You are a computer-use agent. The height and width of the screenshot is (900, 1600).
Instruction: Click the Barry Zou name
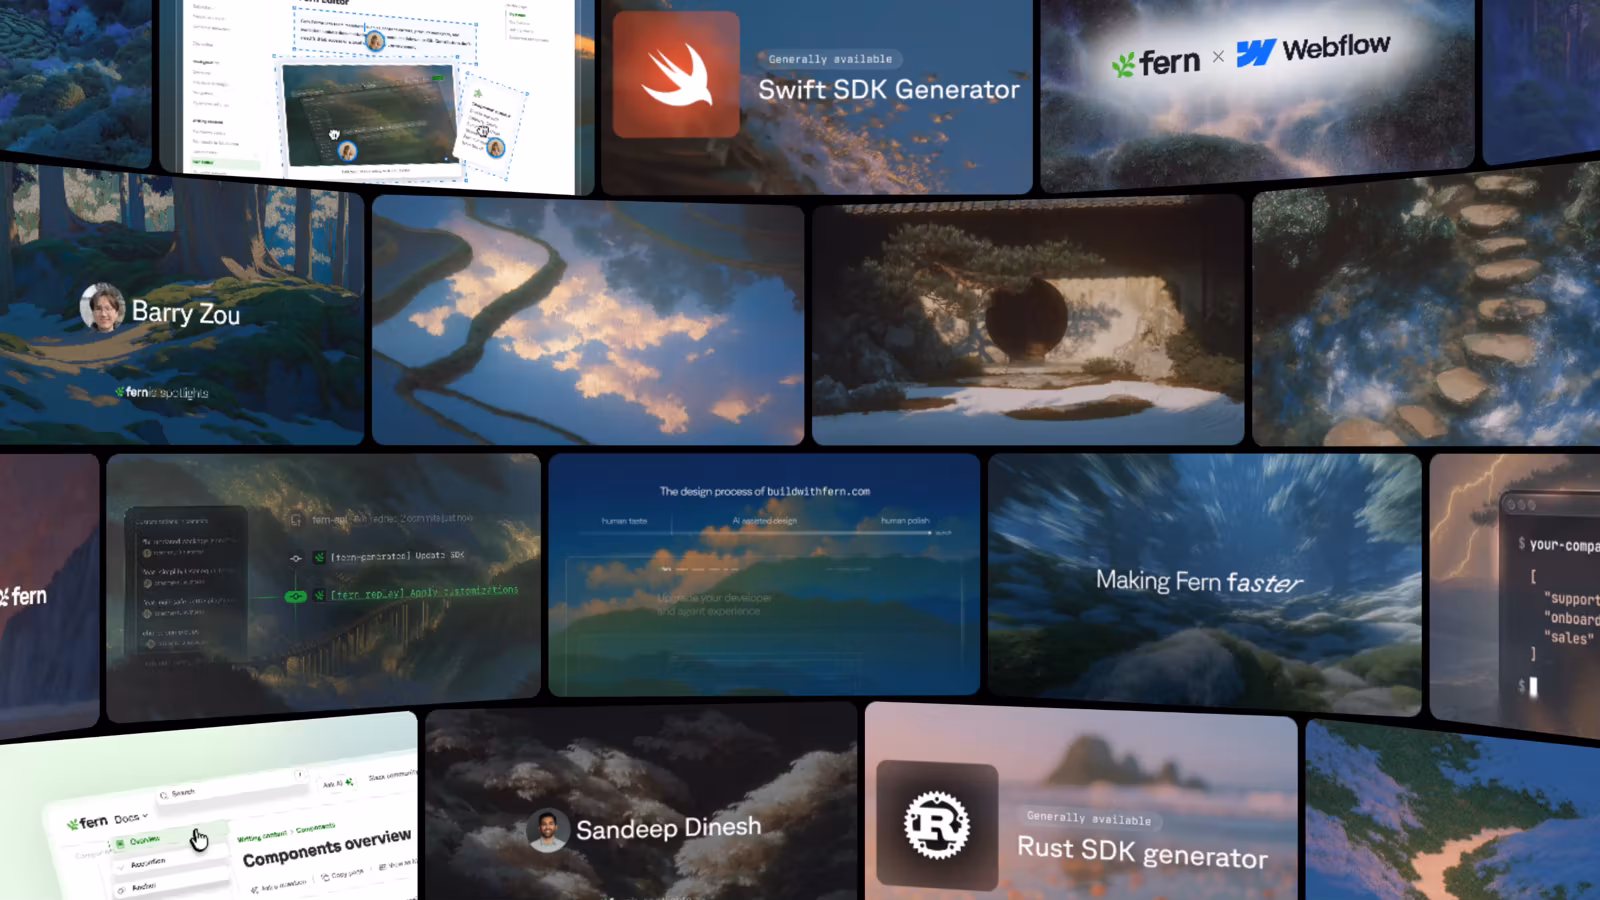pyautogui.click(x=186, y=313)
